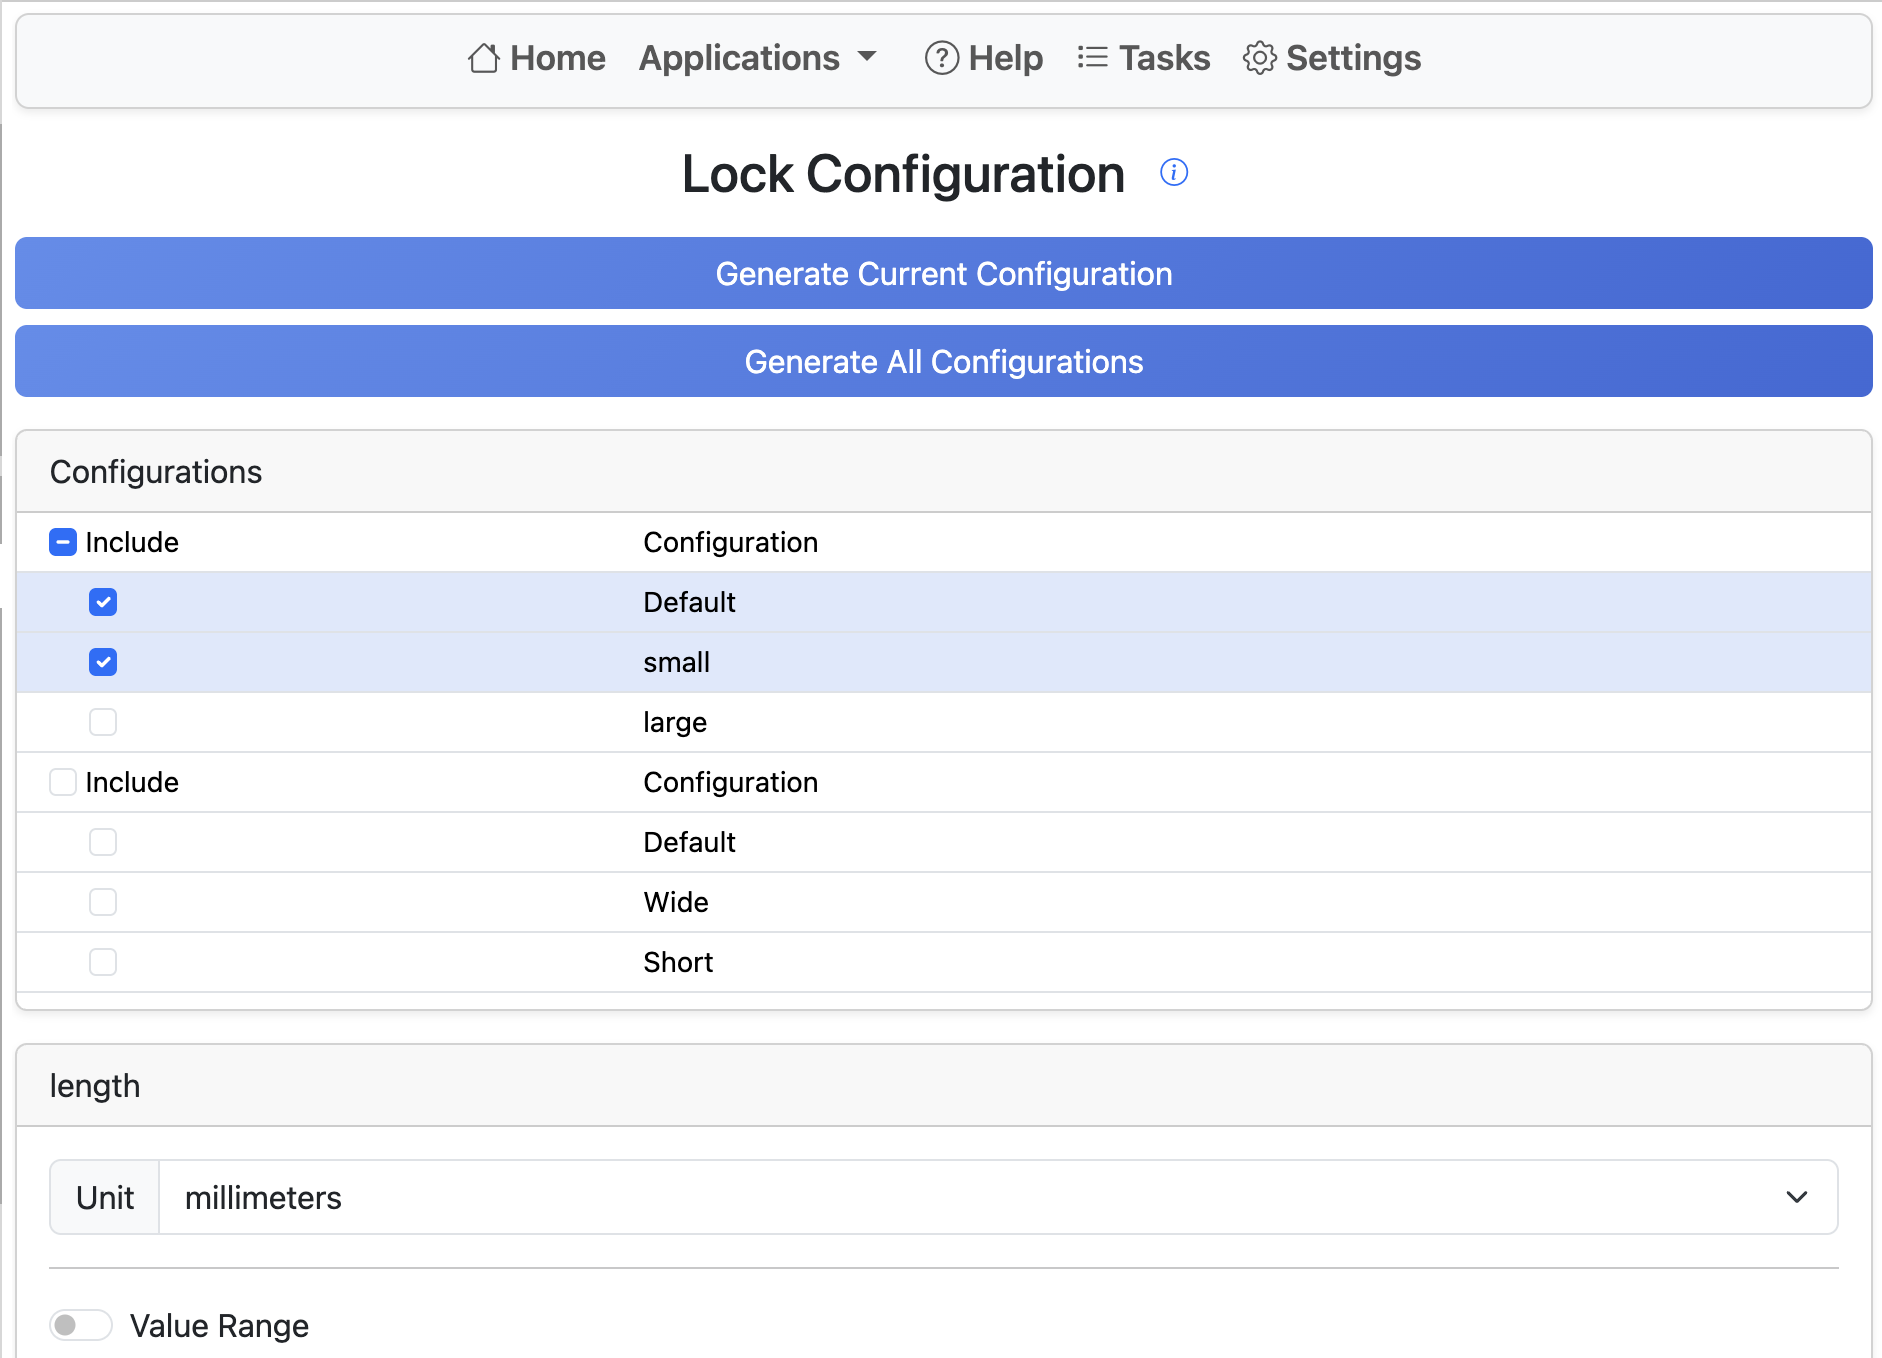
Task: Check the Wide configuration
Action: pyautogui.click(x=103, y=902)
